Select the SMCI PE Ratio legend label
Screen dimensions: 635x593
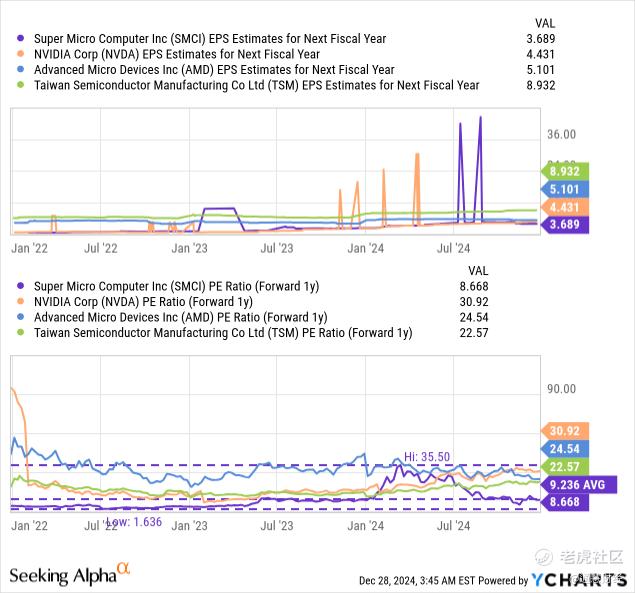(177, 286)
